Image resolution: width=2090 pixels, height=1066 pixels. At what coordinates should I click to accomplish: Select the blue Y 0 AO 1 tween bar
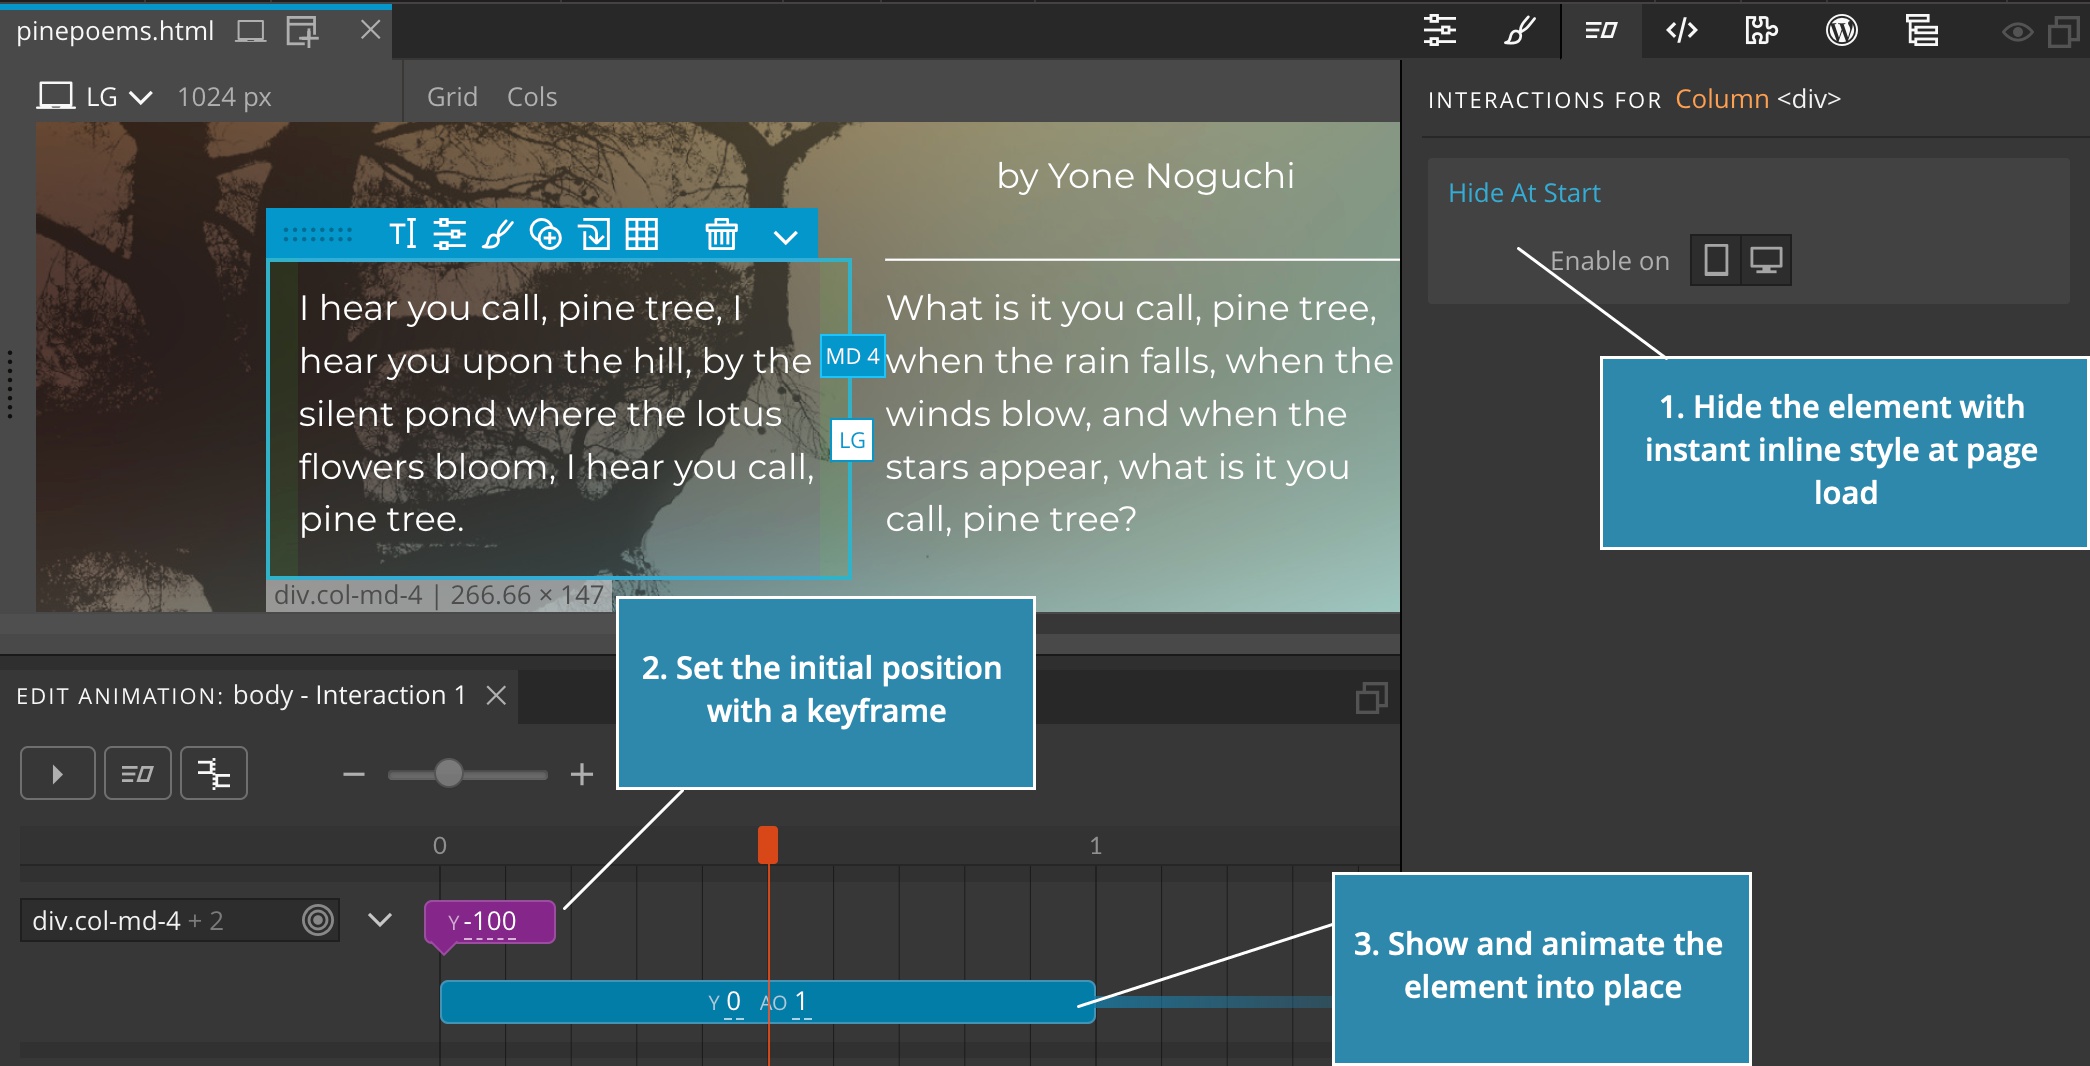coord(767,1002)
